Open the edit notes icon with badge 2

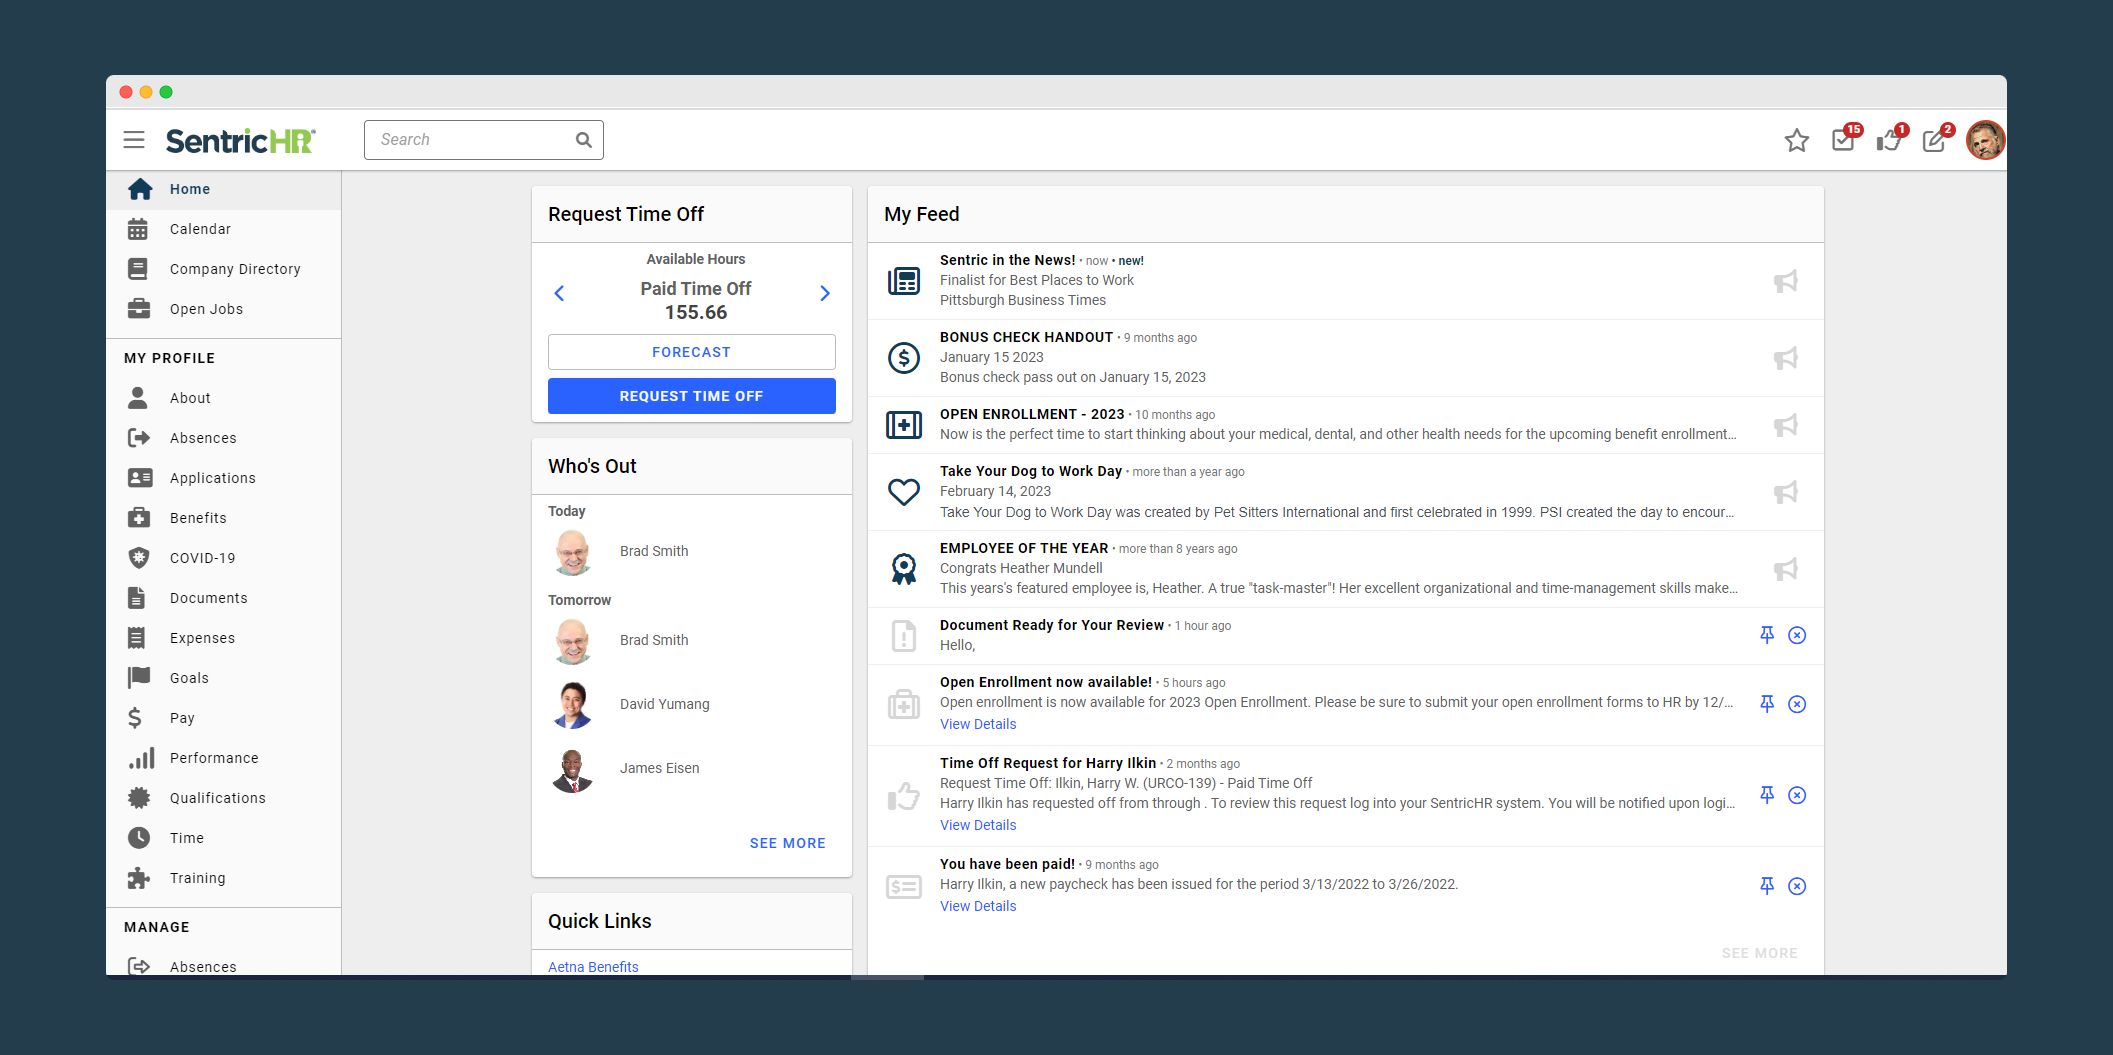(x=1934, y=141)
